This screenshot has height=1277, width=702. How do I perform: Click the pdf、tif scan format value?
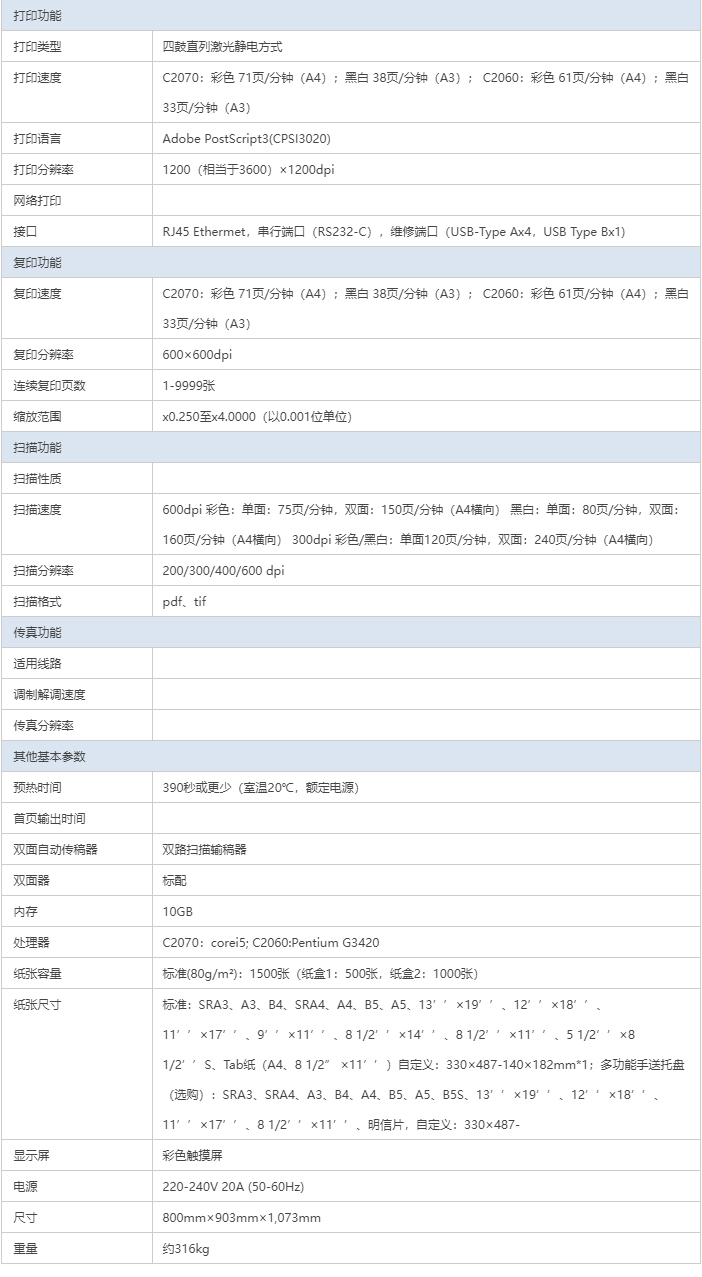pos(185,602)
